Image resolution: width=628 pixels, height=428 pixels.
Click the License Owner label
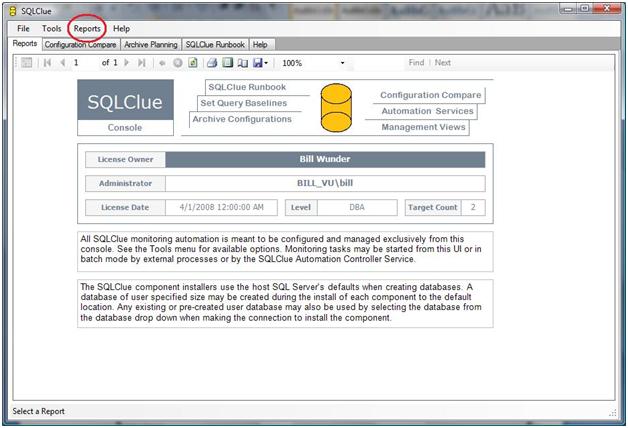pos(125,159)
